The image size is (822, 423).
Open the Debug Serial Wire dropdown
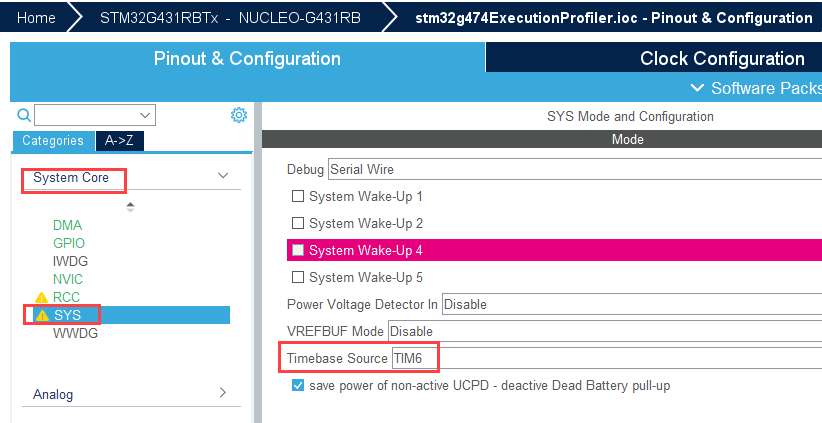point(570,169)
